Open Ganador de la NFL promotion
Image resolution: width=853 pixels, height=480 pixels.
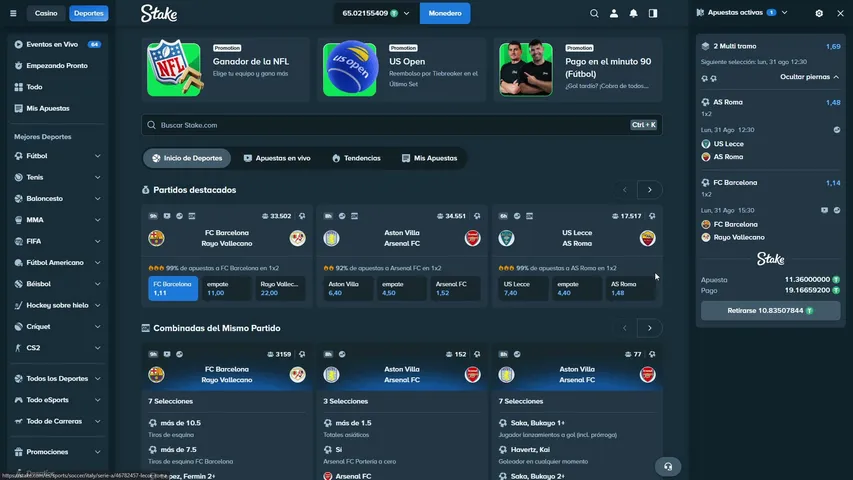pos(225,69)
